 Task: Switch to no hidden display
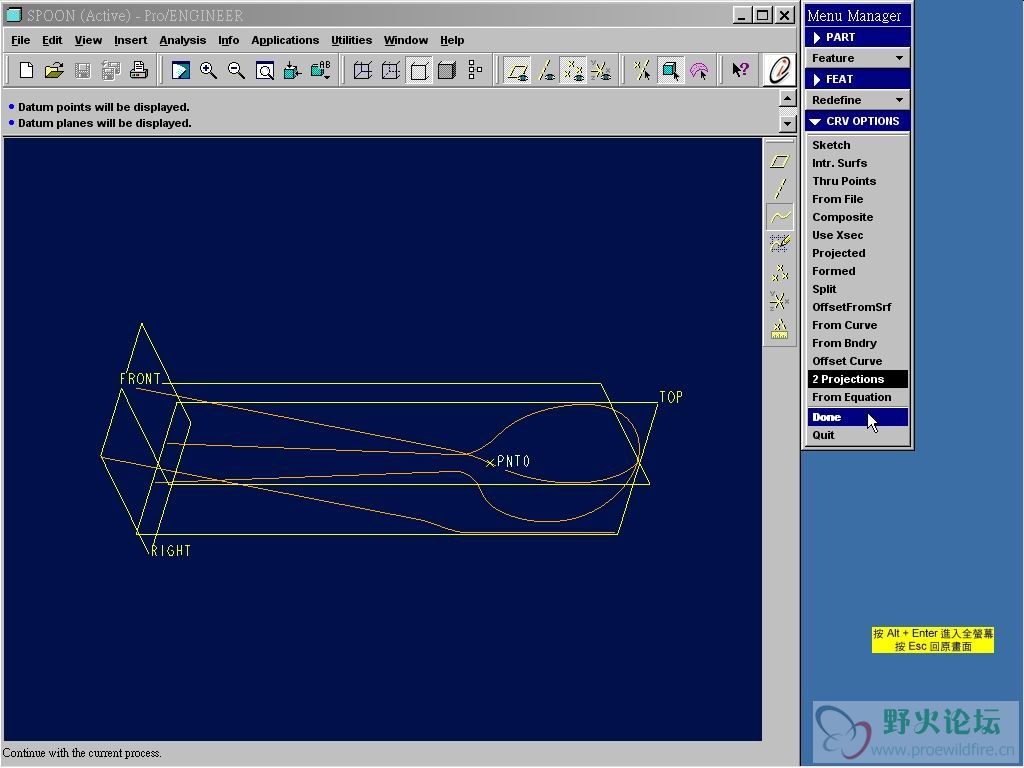[x=419, y=70]
